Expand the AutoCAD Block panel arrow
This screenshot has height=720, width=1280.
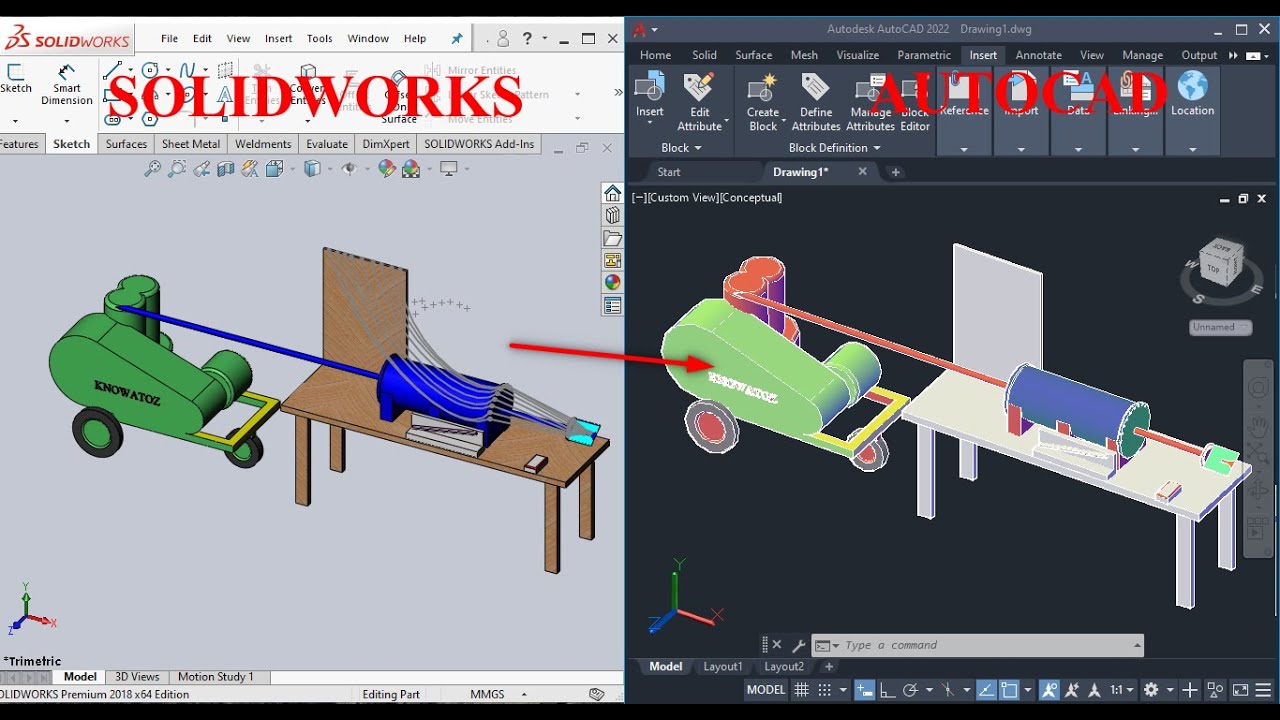[x=698, y=148]
